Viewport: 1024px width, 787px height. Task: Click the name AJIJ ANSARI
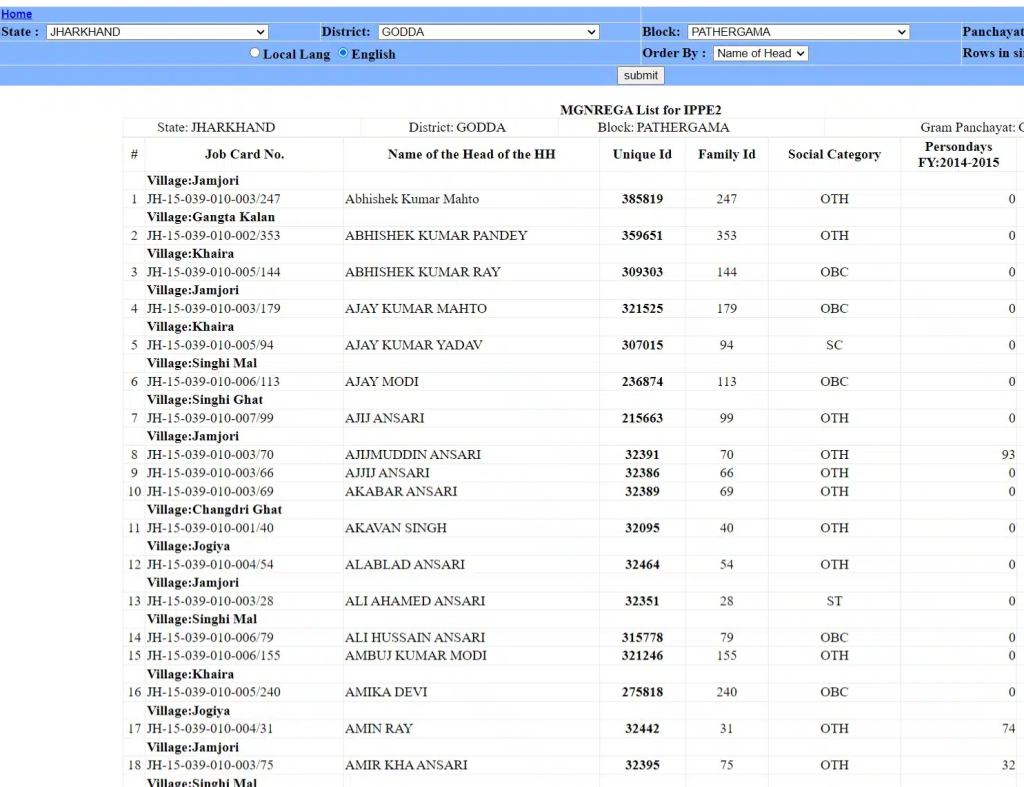click(x=385, y=419)
